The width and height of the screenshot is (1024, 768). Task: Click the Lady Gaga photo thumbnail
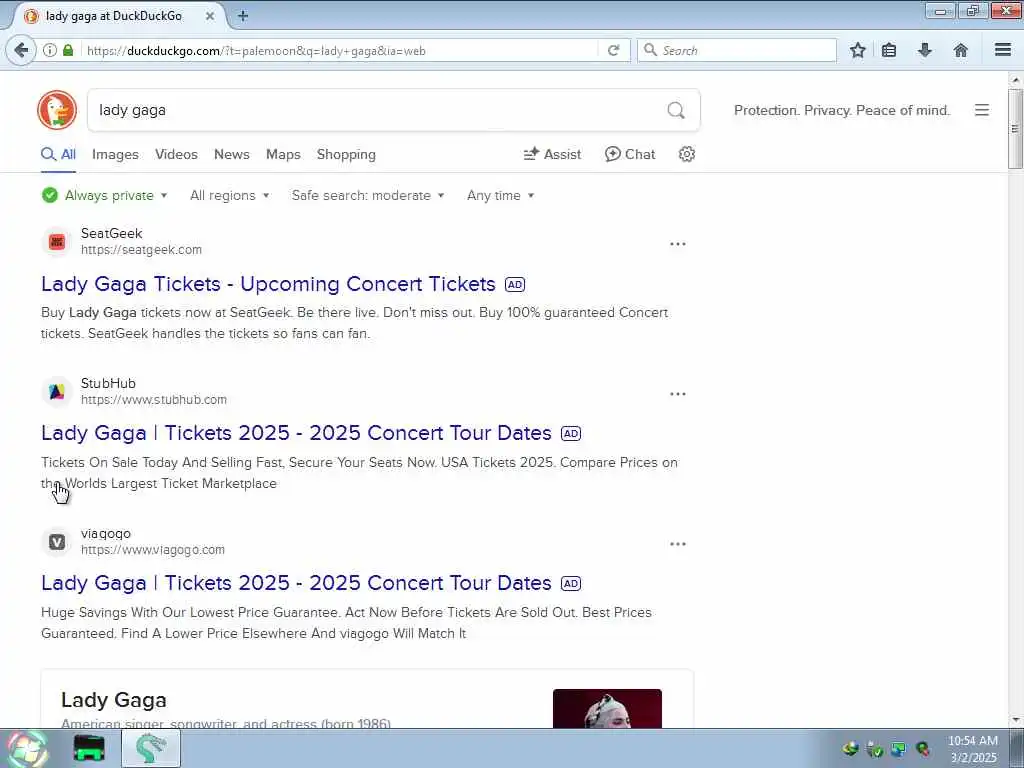click(x=607, y=709)
